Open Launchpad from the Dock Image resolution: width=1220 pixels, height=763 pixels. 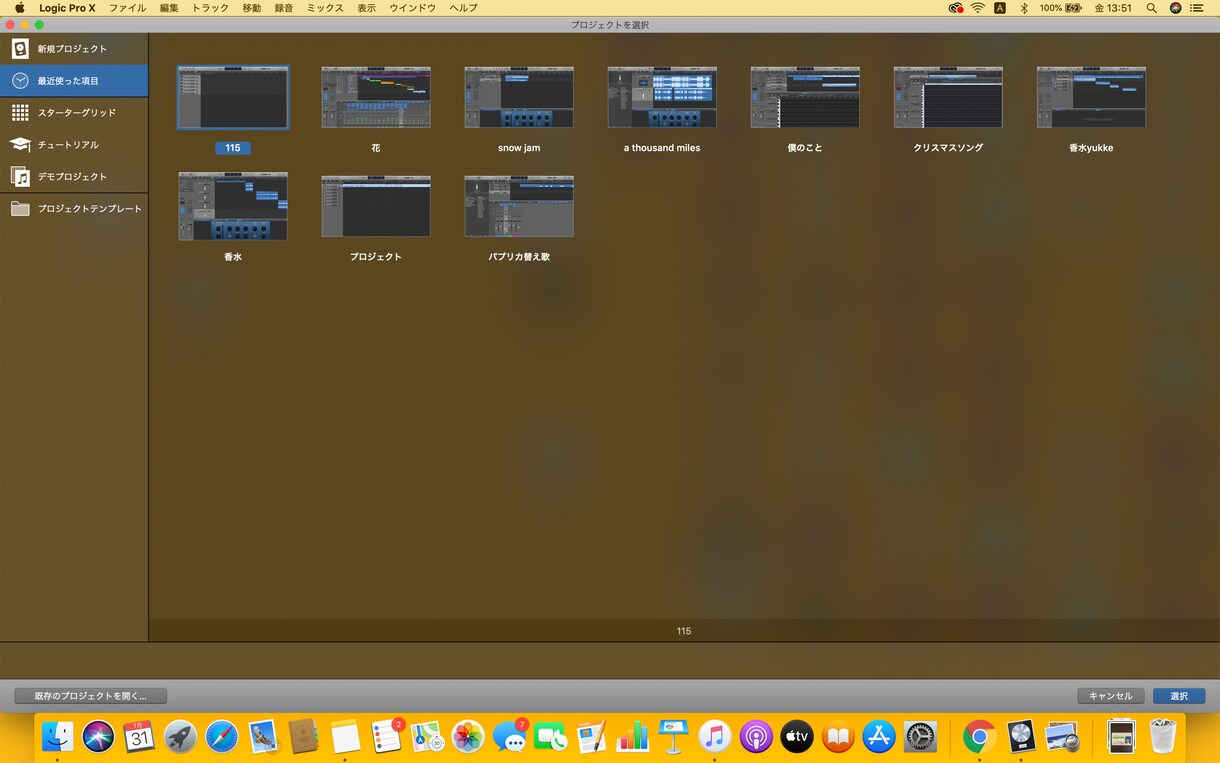(180, 737)
